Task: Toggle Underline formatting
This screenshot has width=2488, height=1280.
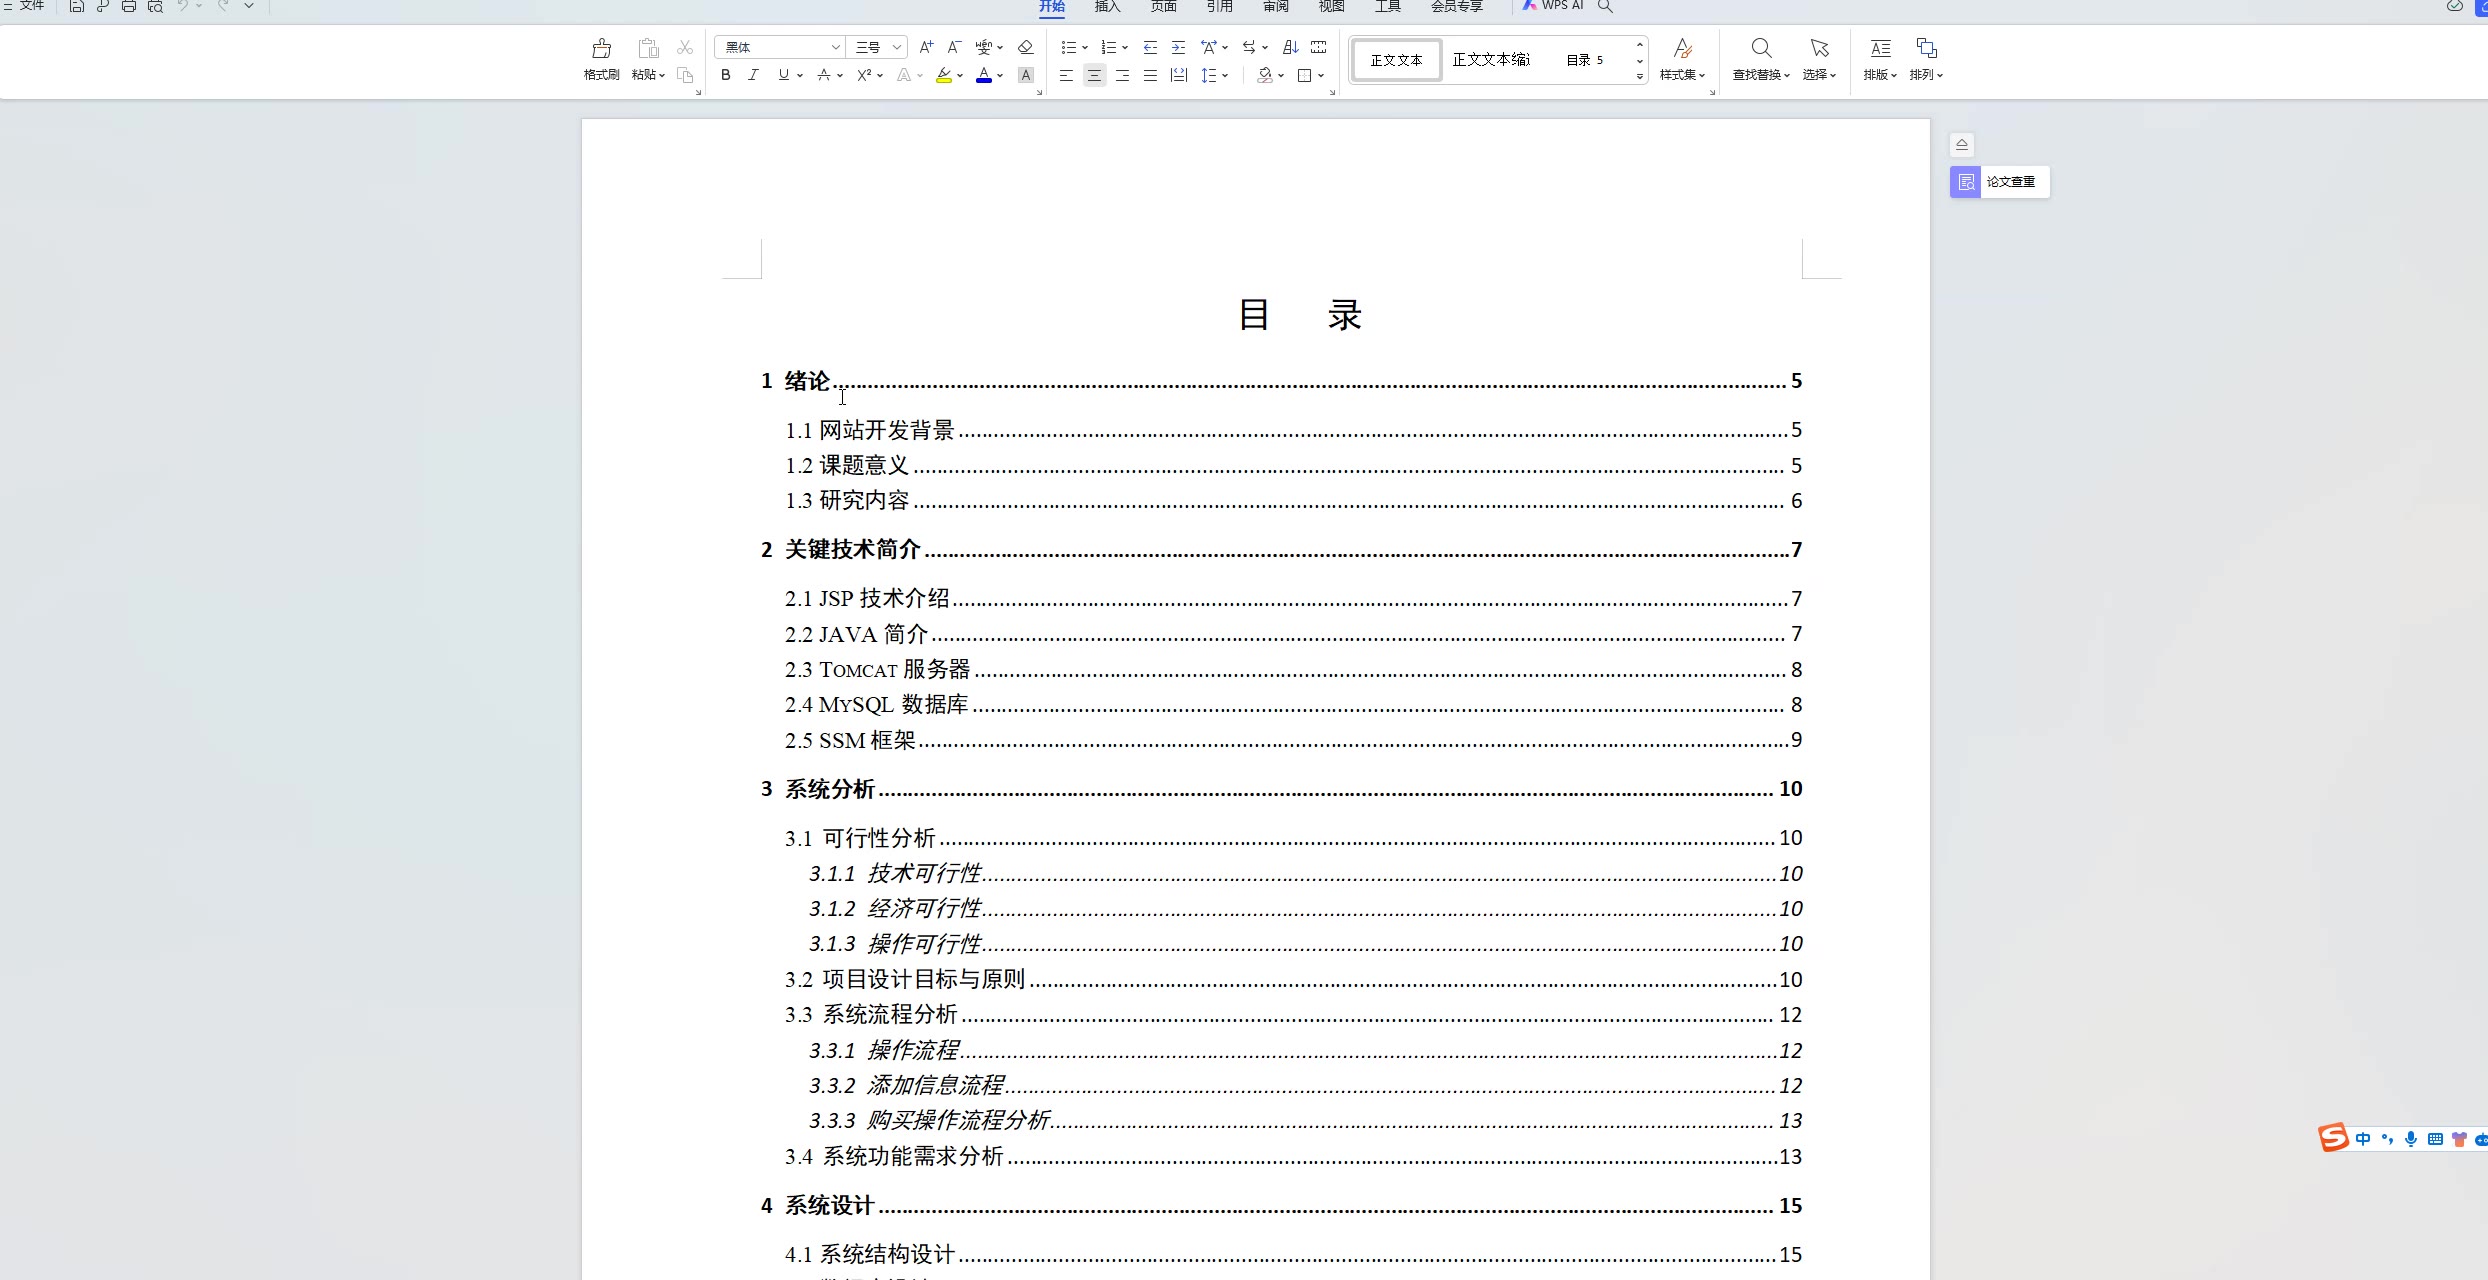Action: [x=783, y=75]
